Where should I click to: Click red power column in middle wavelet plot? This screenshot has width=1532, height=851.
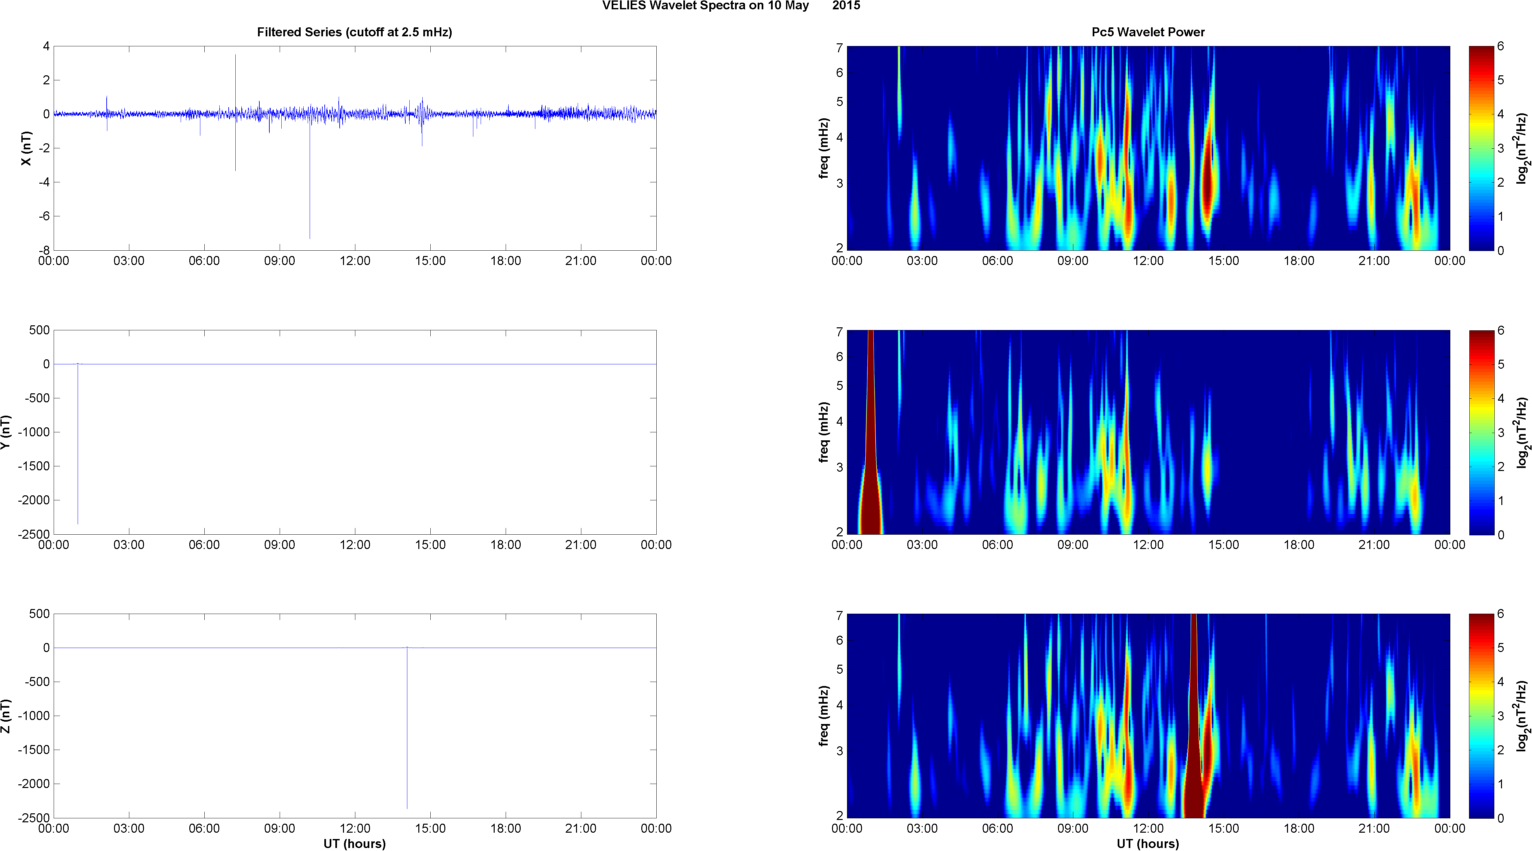pyautogui.click(x=871, y=432)
